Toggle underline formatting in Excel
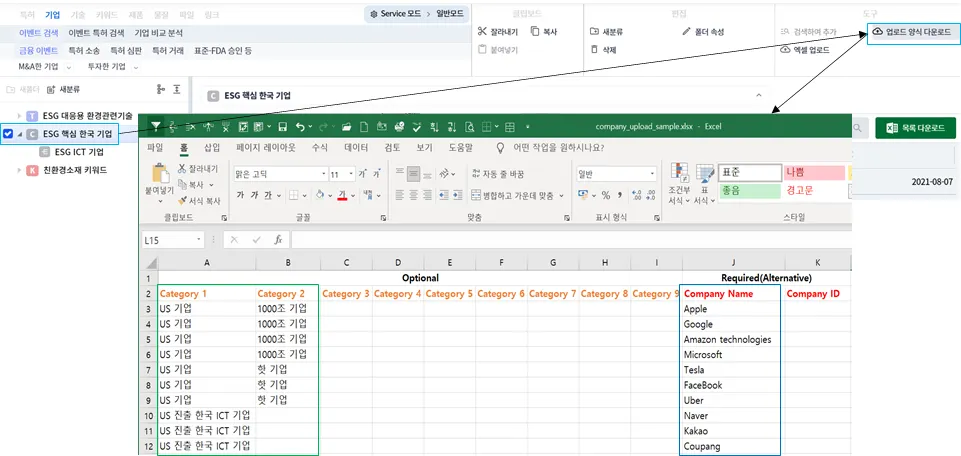 click(x=268, y=196)
